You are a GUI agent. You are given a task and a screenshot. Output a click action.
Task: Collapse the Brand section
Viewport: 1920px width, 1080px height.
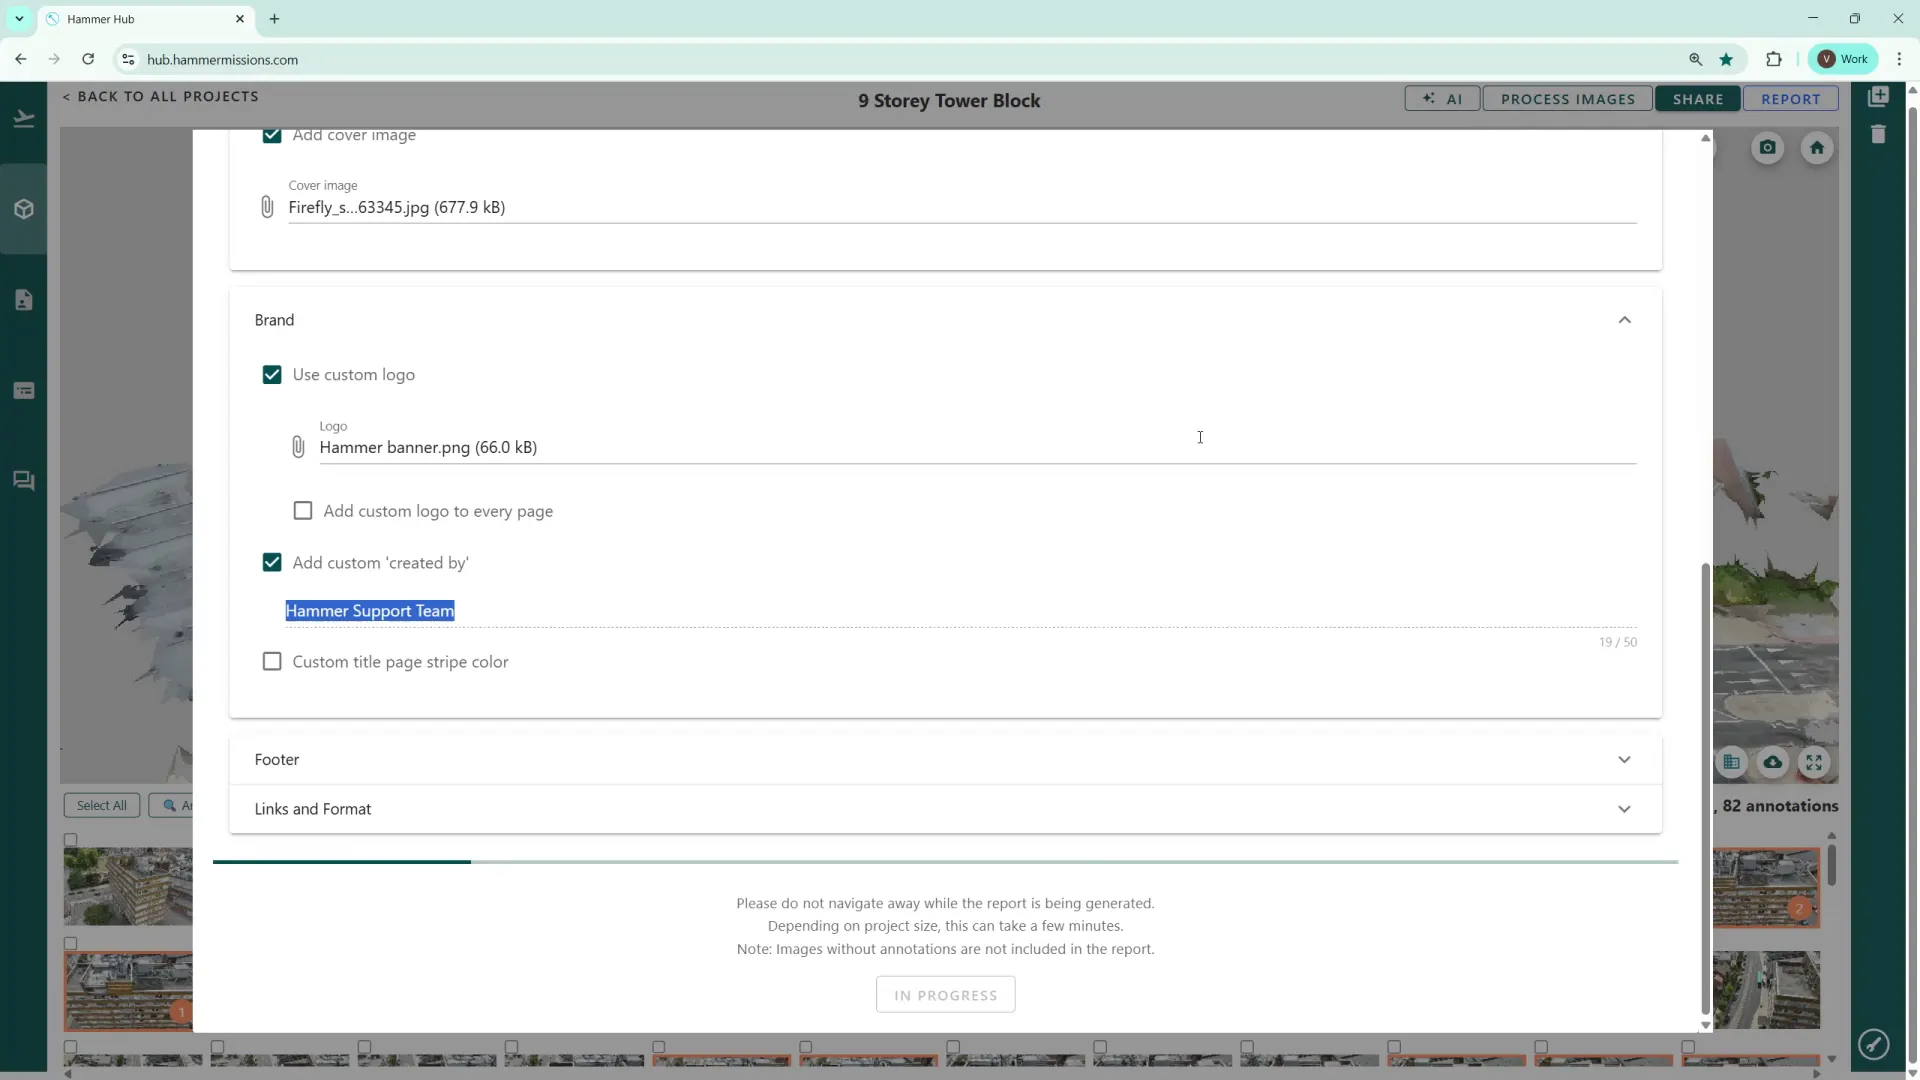1624,320
